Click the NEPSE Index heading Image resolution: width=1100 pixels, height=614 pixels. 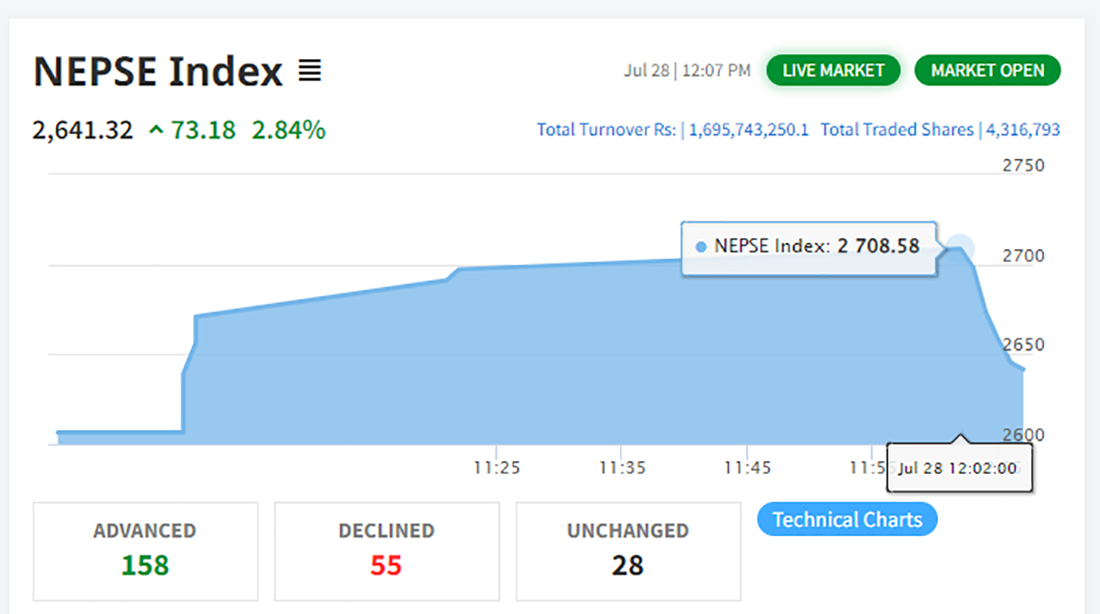tap(158, 71)
